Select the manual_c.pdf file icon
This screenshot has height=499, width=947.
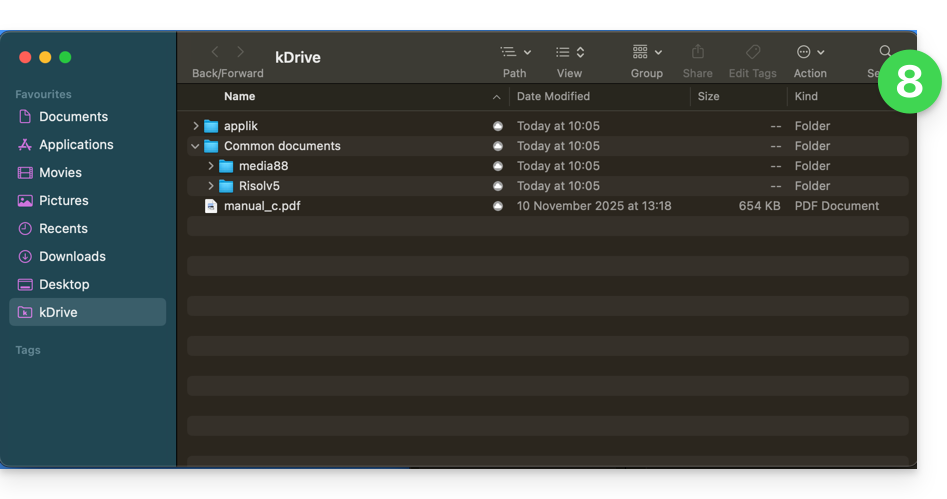[211, 206]
